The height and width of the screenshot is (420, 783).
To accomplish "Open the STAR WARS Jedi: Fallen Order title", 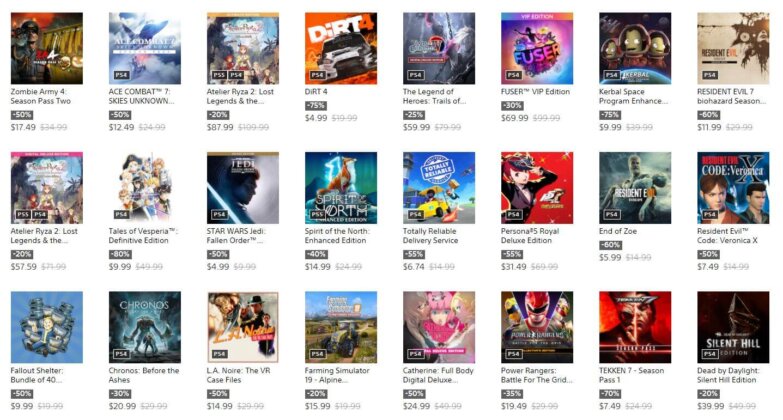I will (x=236, y=236).
